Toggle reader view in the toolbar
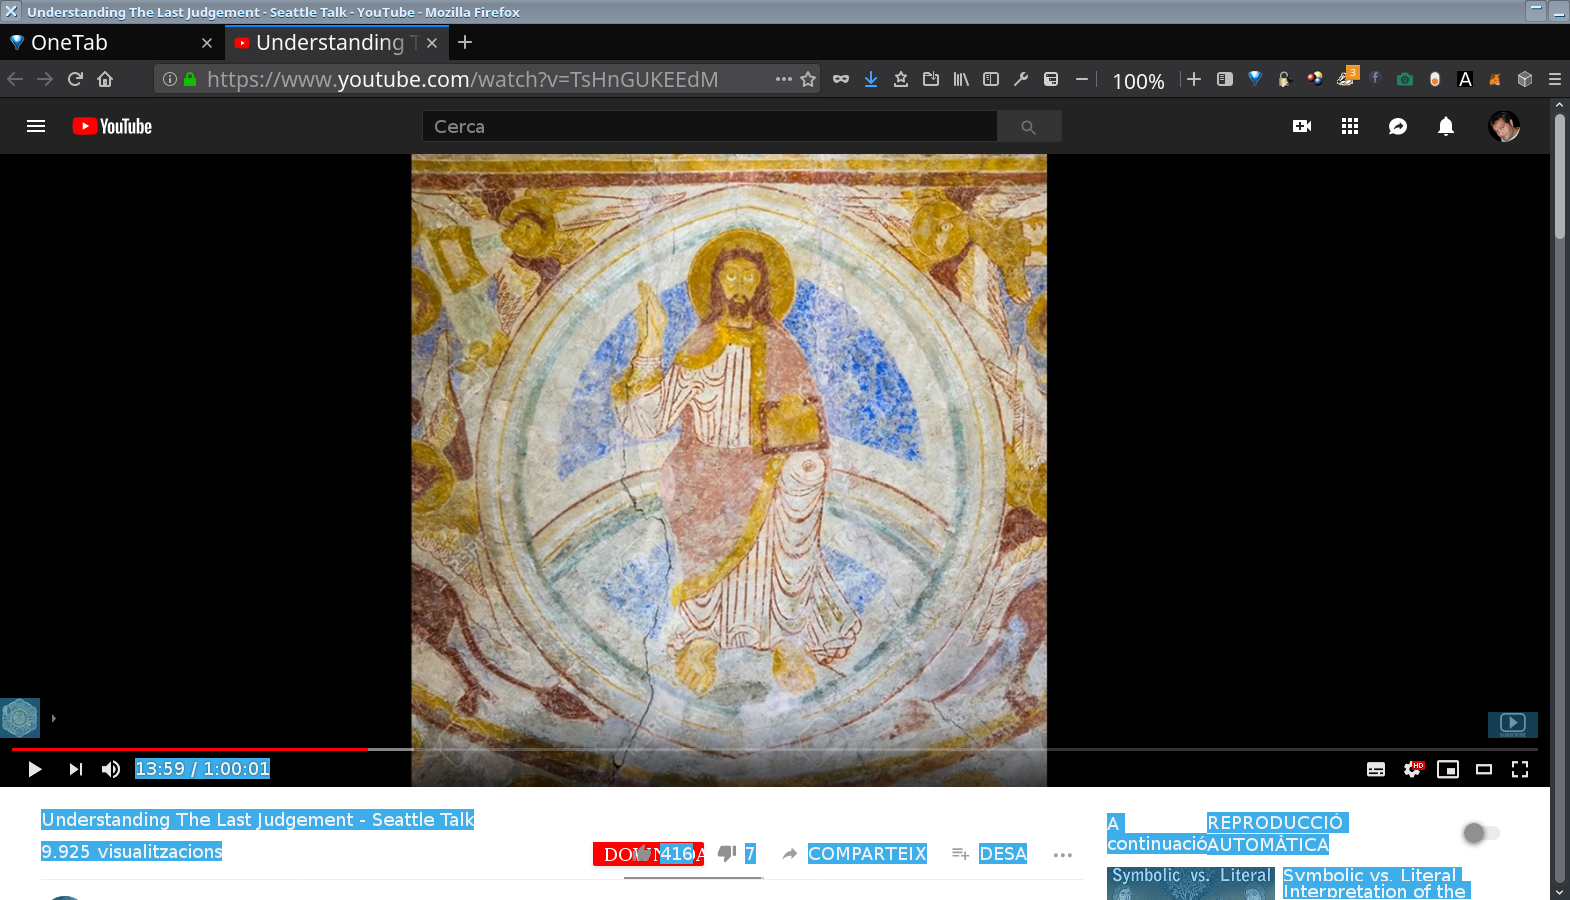This screenshot has height=900, width=1570. [x=1224, y=79]
